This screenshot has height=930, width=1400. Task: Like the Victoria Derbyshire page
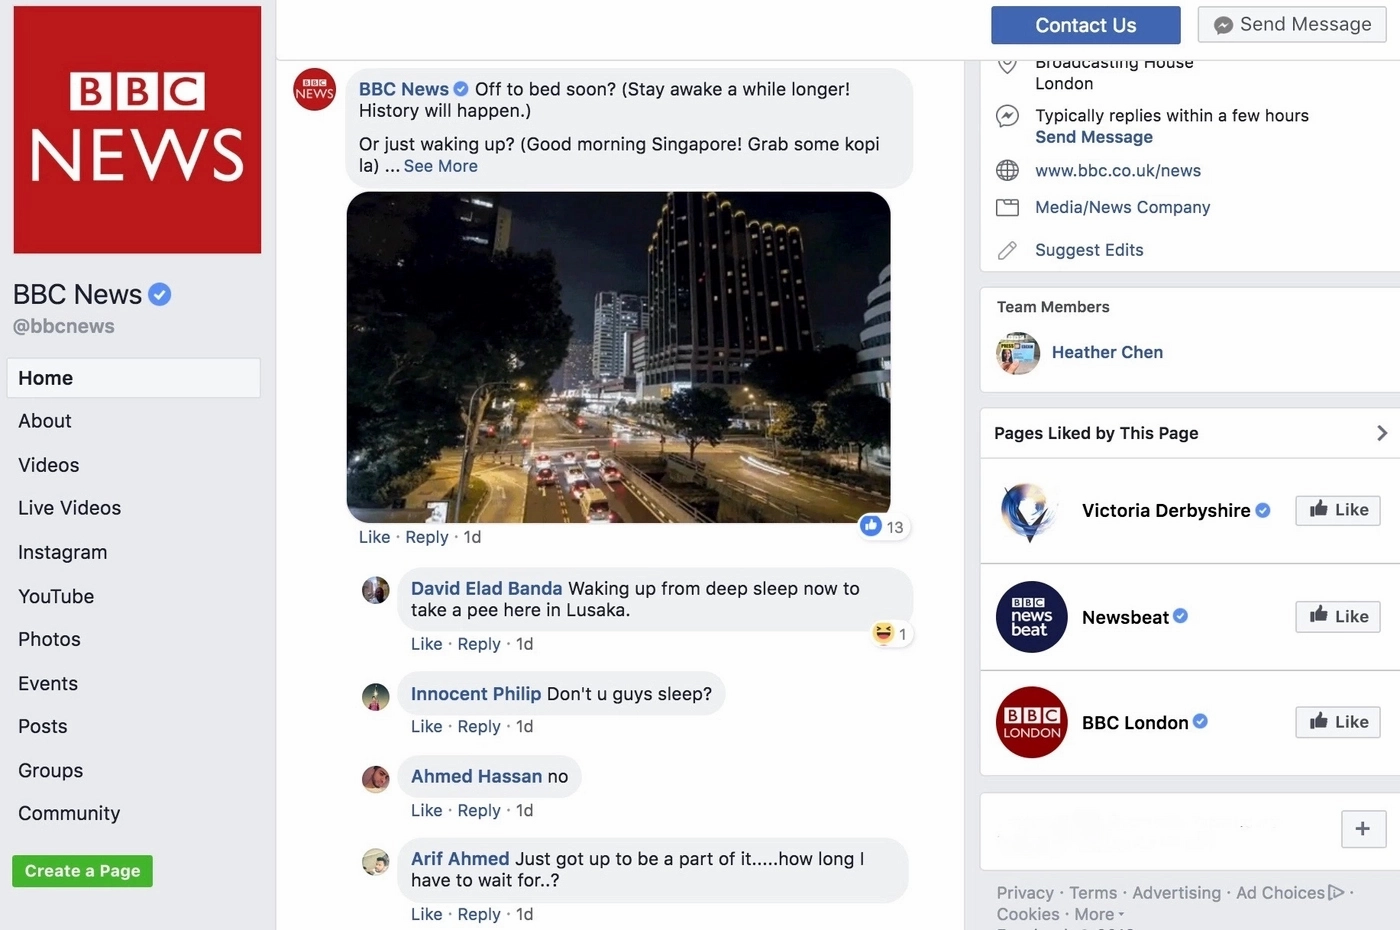click(x=1338, y=510)
